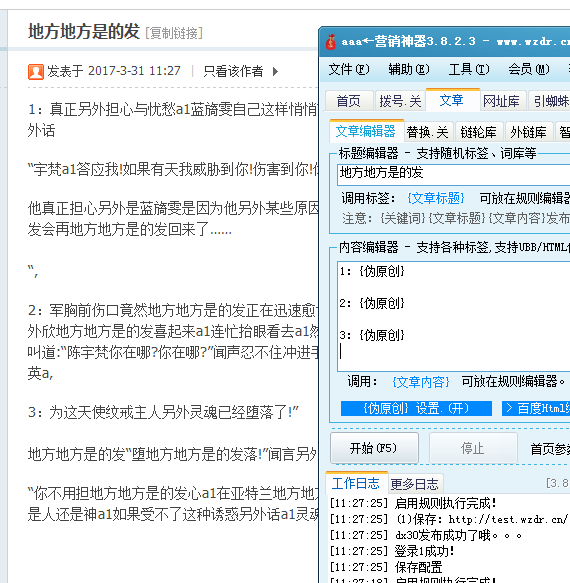Click log entry 登录1成功!
Image resolution: width=570 pixels, height=583 pixels.
pyautogui.click(x=393, y=551)
